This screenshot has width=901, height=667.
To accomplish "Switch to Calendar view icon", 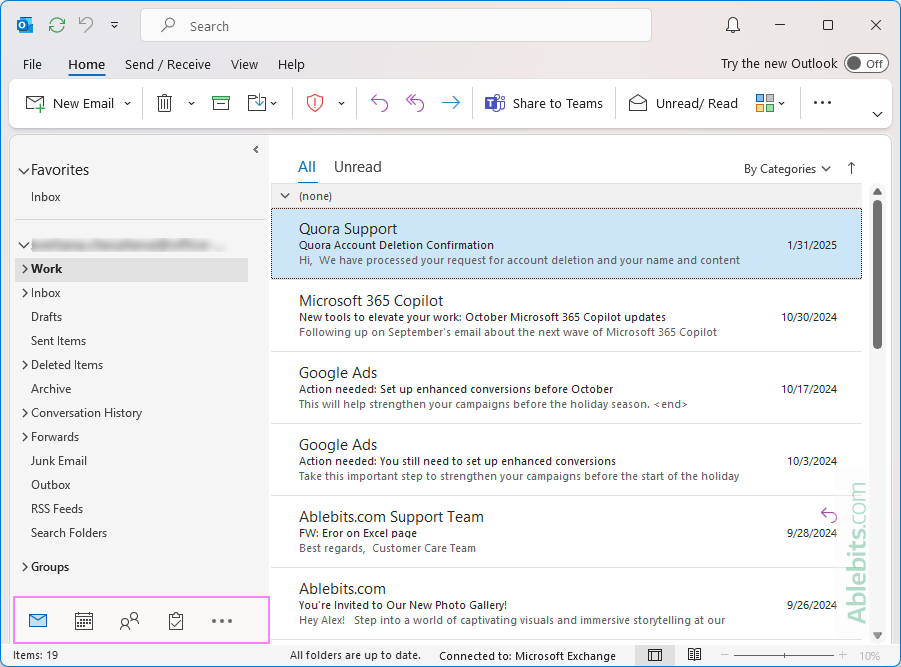I will 84,621.
